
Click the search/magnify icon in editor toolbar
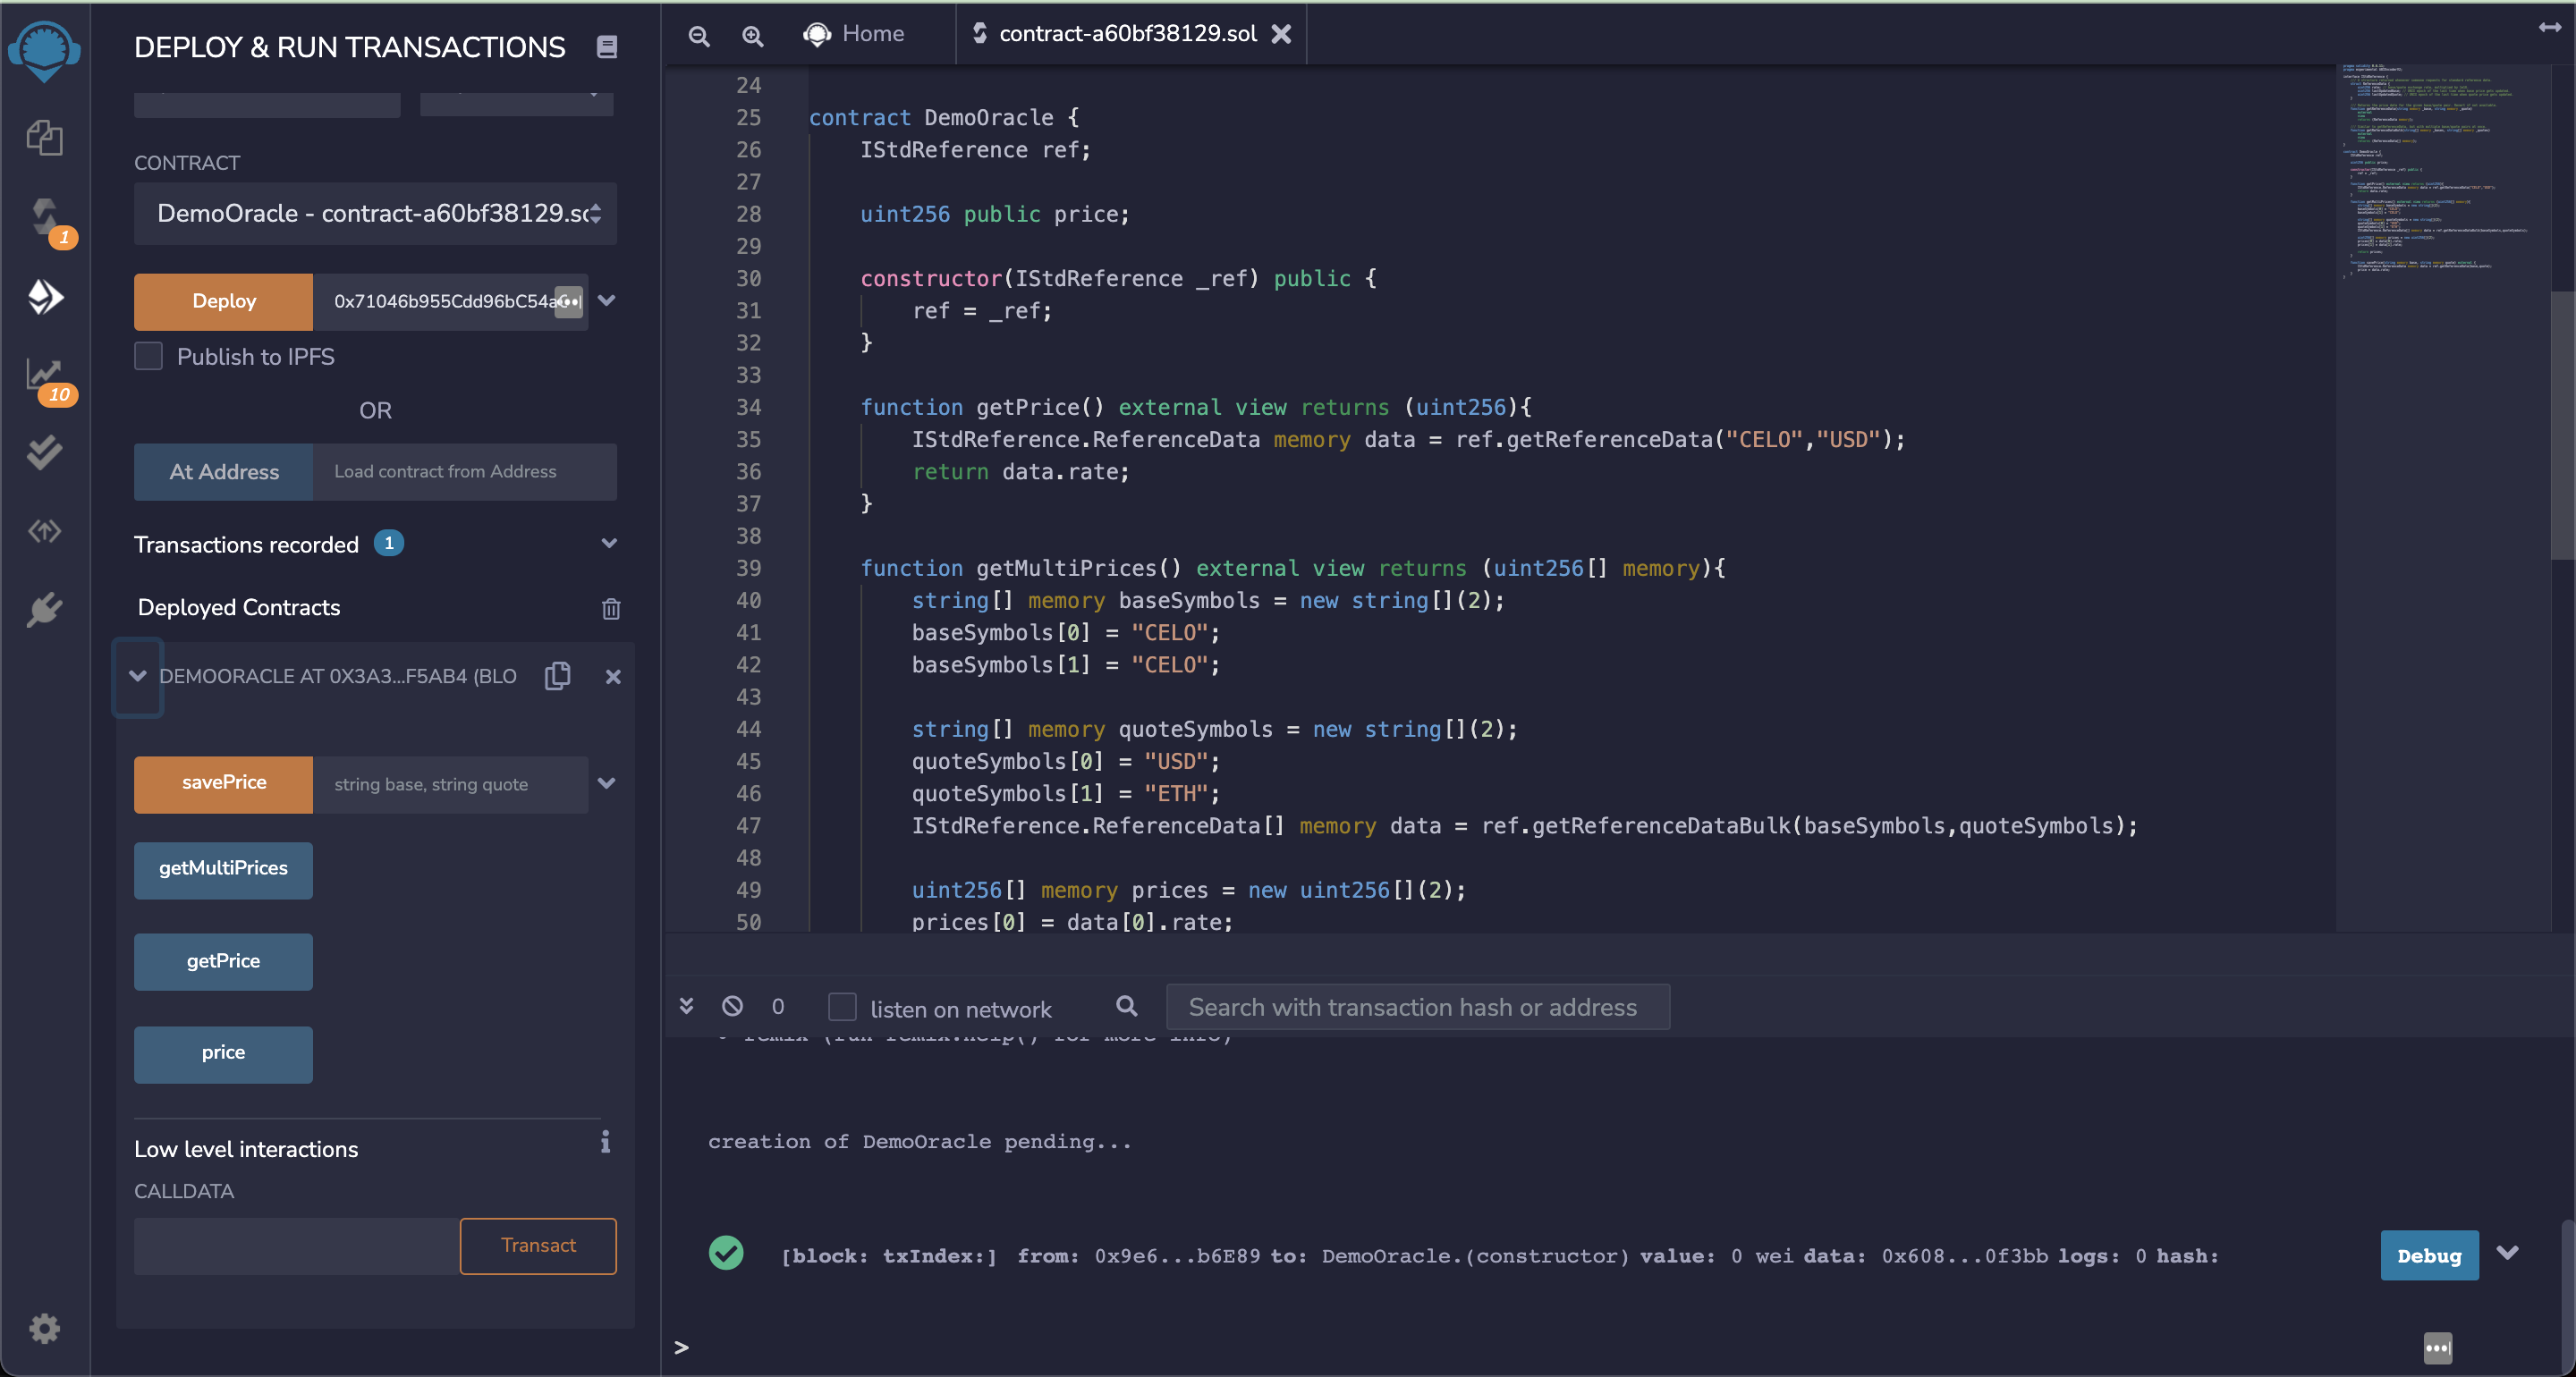(x=751, y=34)
